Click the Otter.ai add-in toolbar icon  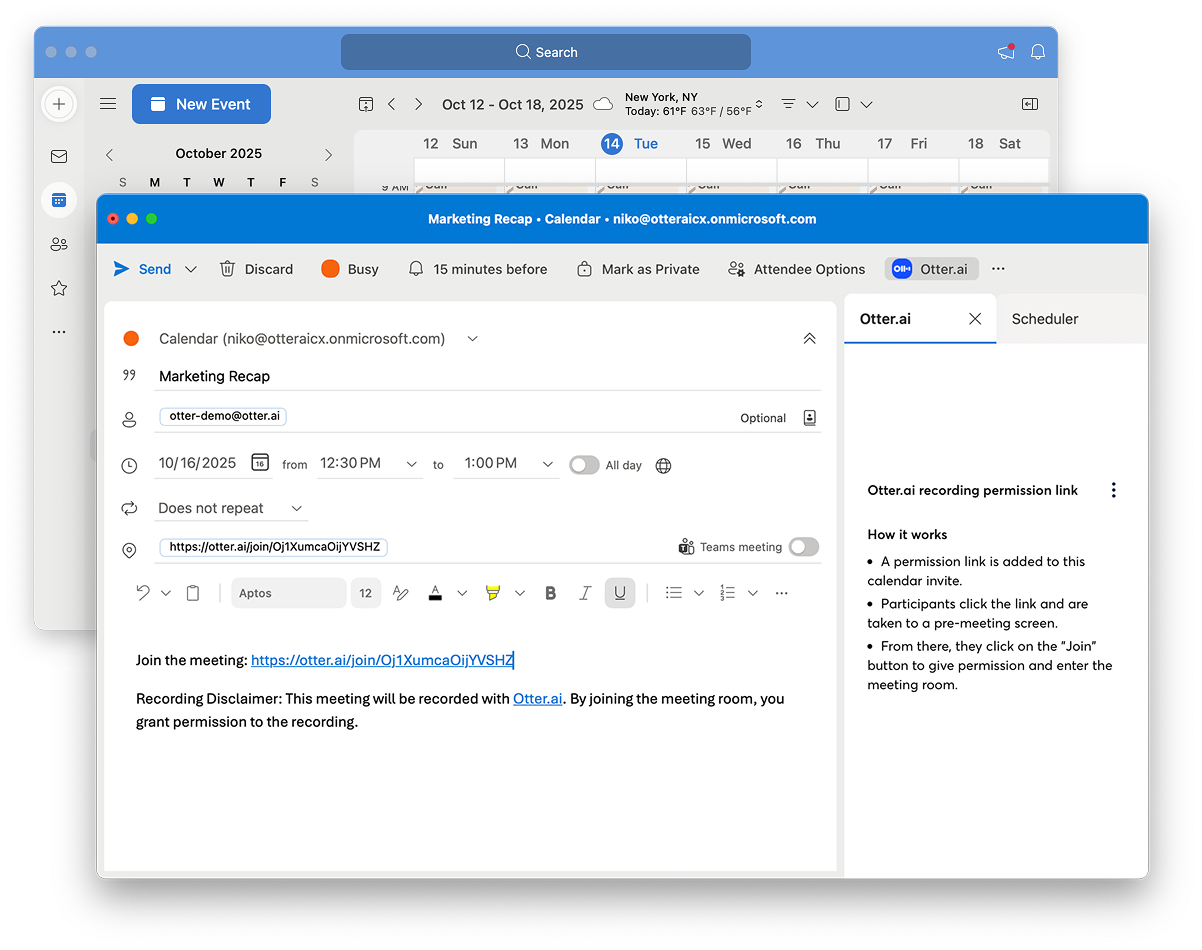931,269
